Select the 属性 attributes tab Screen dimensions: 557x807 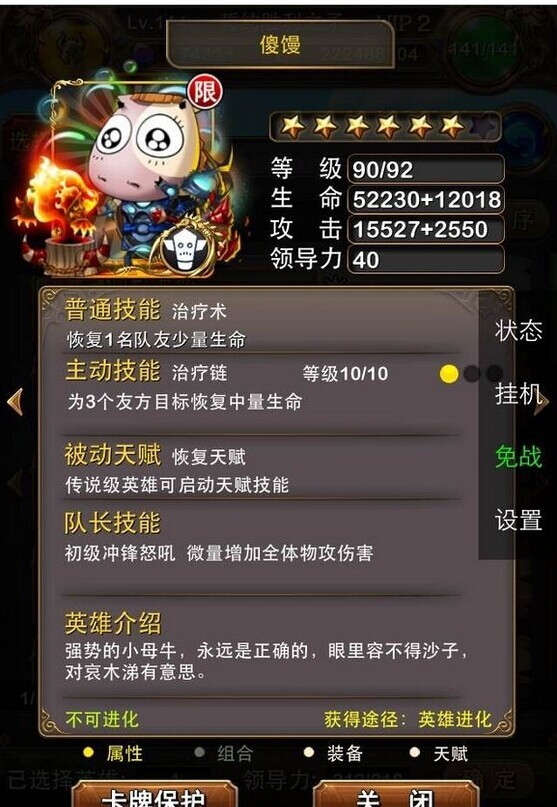114,753
